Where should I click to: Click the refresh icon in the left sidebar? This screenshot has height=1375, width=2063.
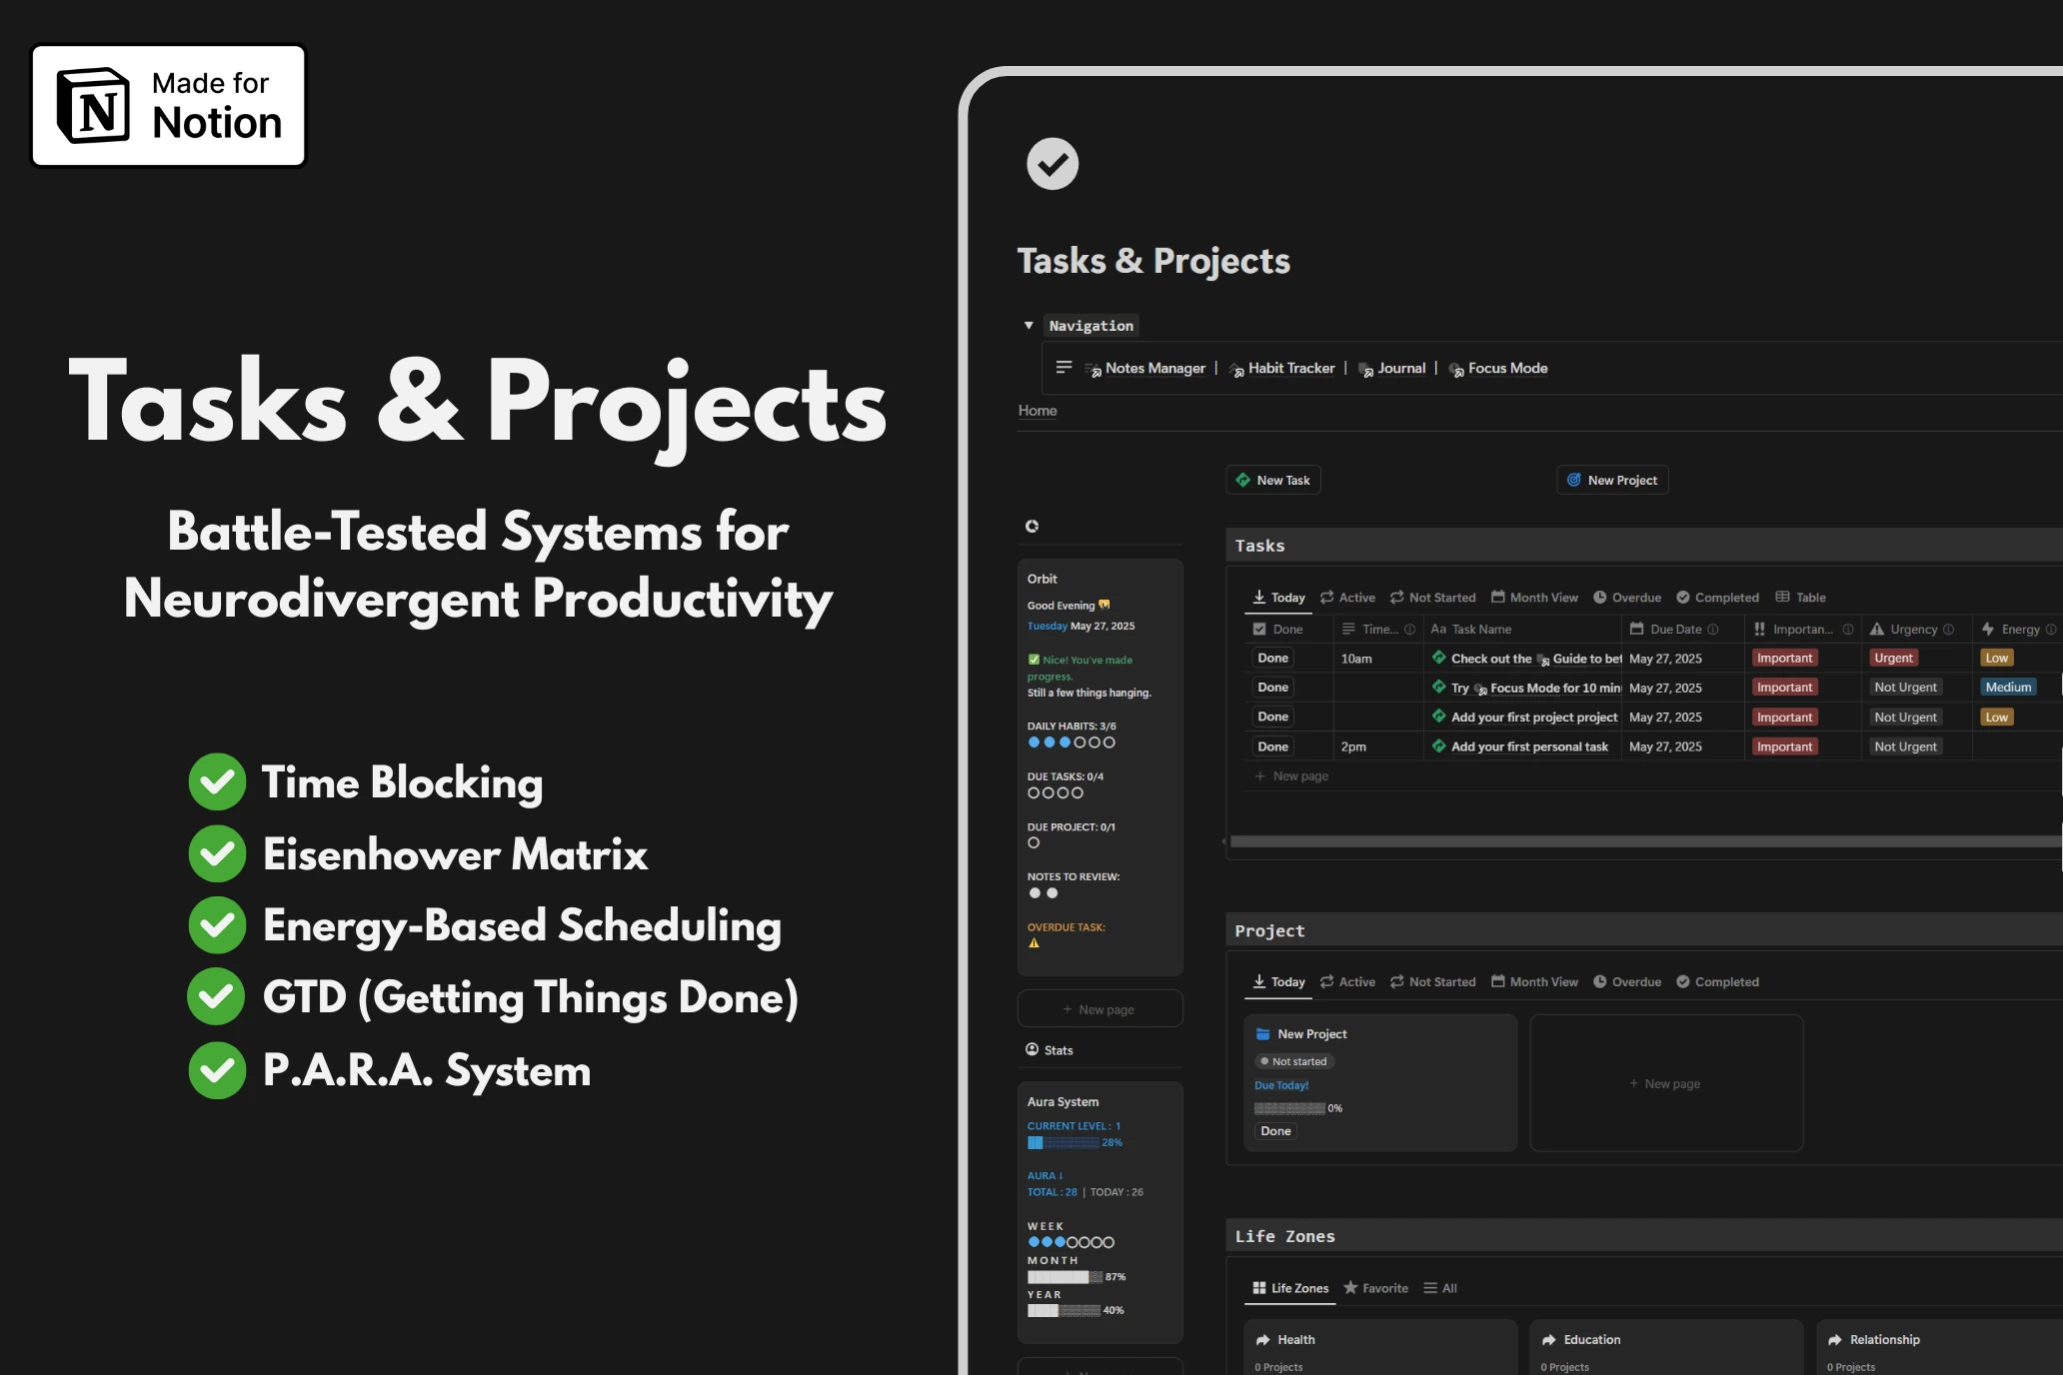[1031, 525]
